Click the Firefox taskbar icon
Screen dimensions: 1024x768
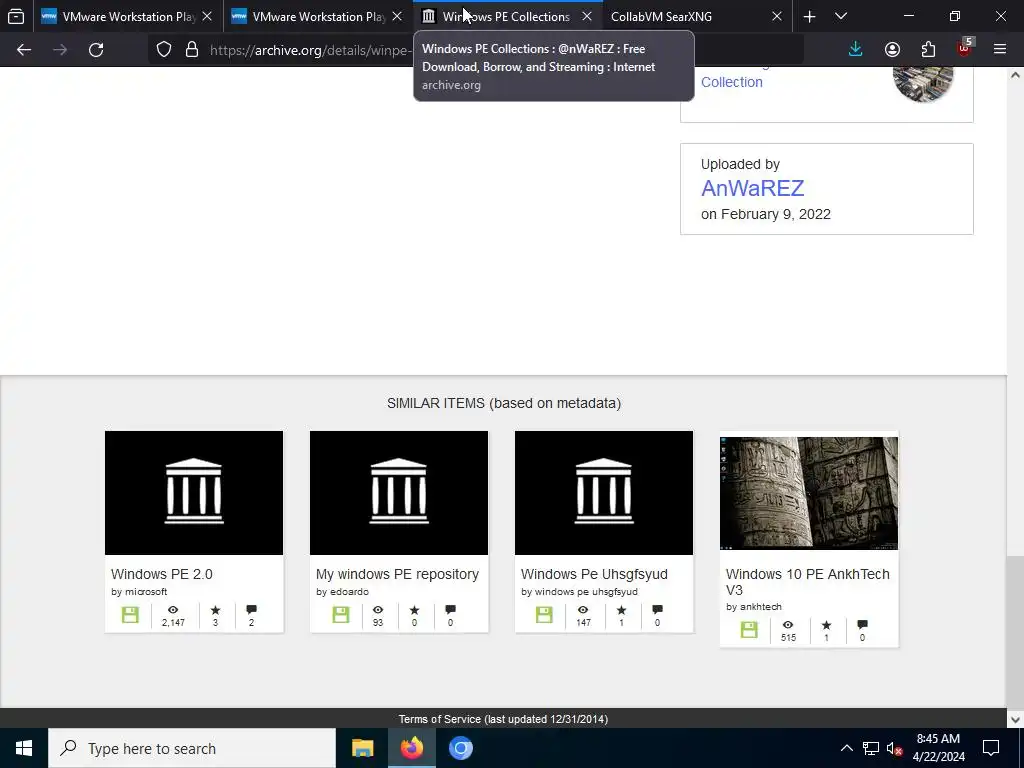[x=412, y=748]
